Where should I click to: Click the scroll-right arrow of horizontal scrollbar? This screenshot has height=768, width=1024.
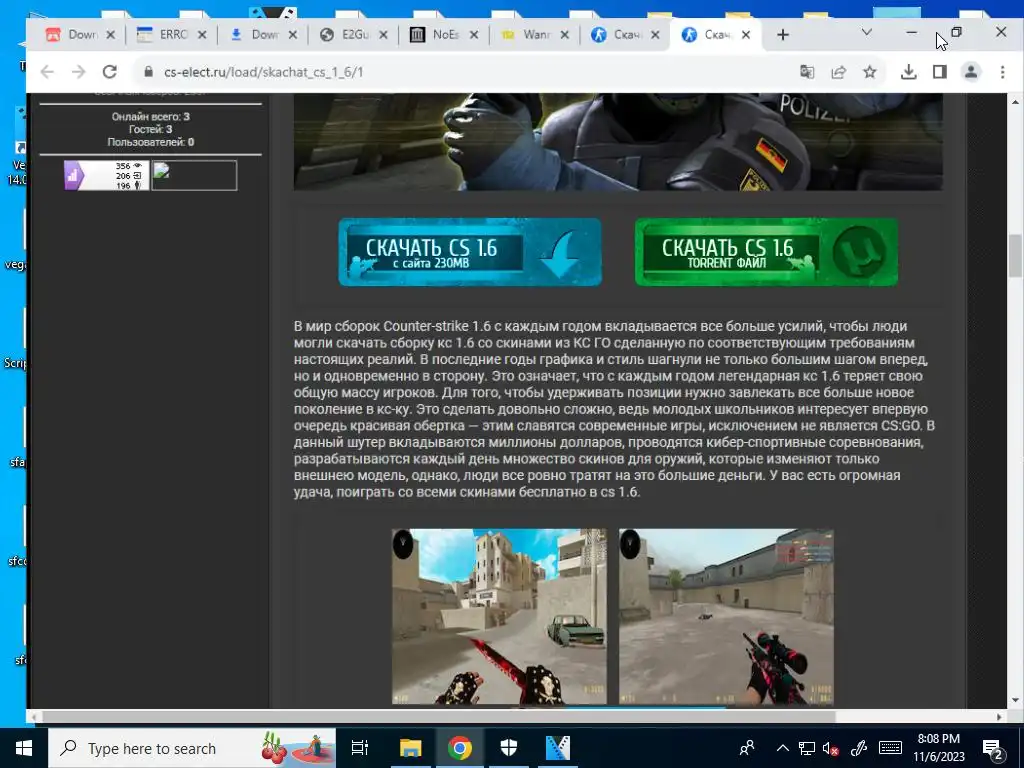999,716
